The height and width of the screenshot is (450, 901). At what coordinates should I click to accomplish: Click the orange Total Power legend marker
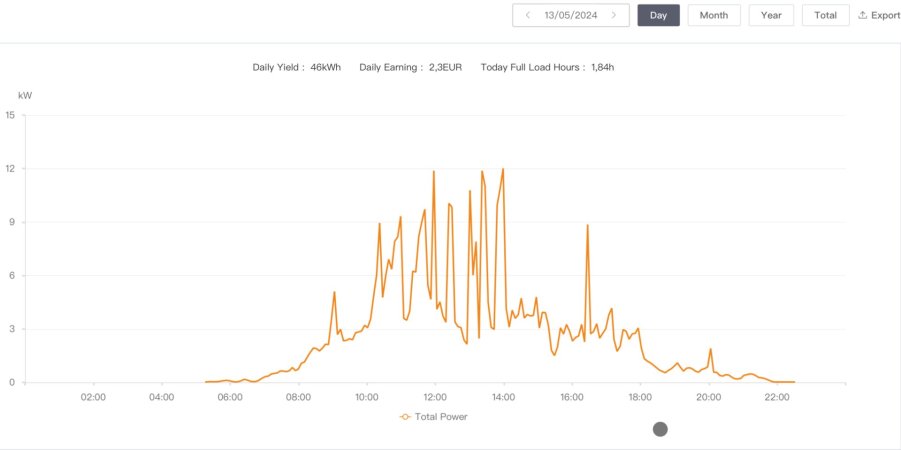pyautogui.click(x=405, y=416)
